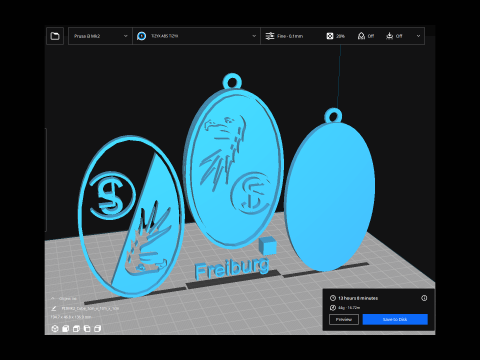
Task: Select the small cube model
Action: coord(268,245)
